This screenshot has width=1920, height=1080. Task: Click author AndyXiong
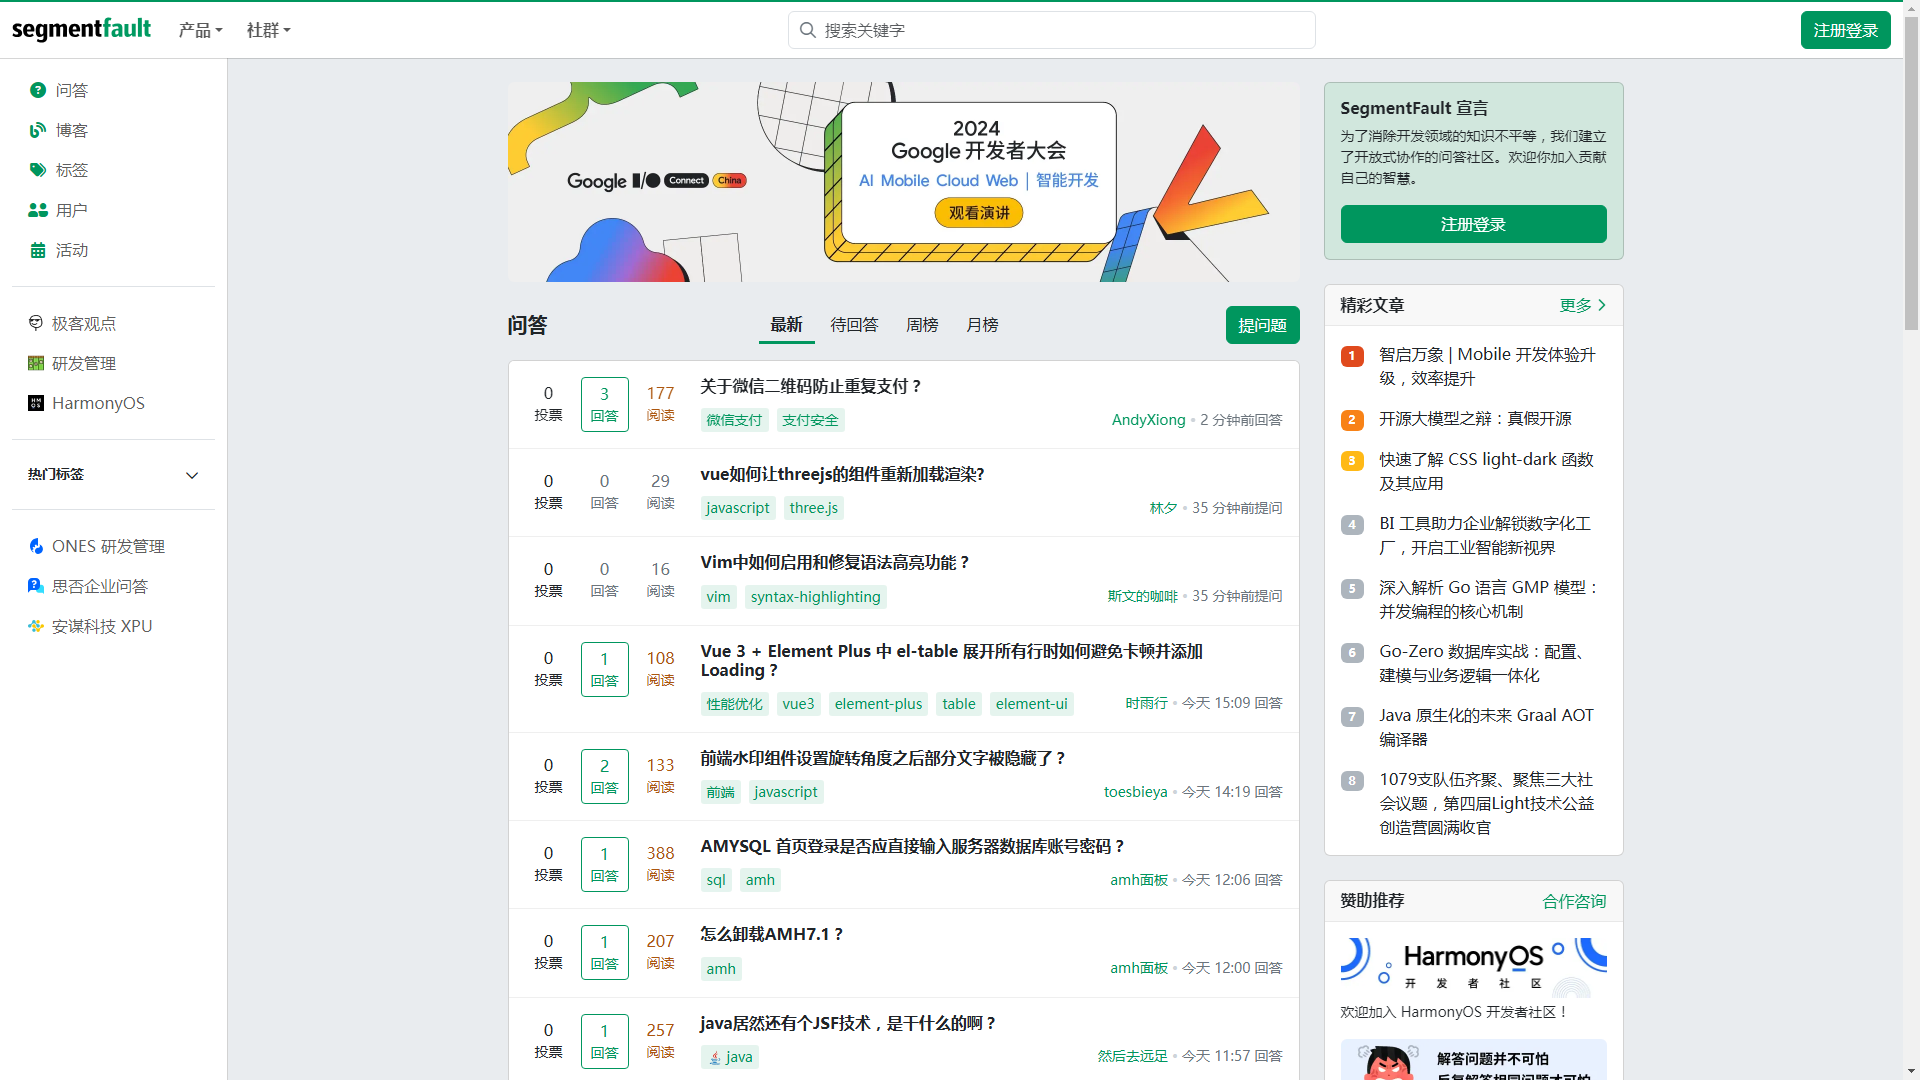coord(1148,420)
